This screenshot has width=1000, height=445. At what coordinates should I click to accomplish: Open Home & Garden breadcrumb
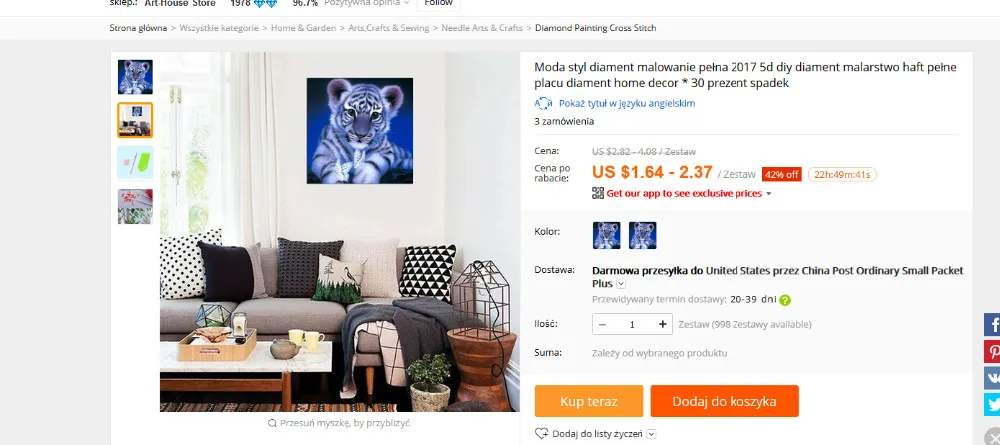(x=304, y=28)
